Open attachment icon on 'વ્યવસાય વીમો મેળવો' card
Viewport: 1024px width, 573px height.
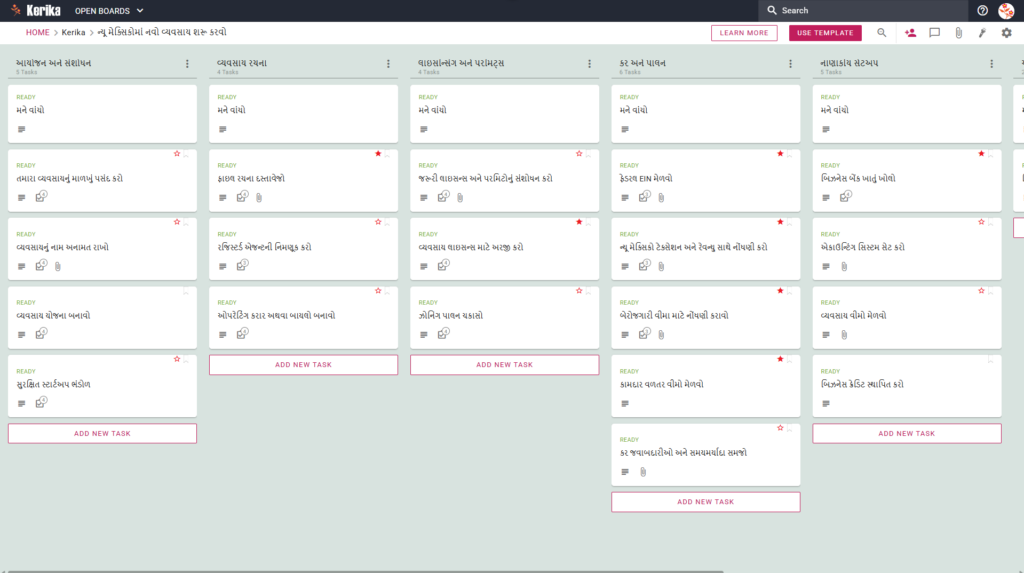[x=844, y=335]
